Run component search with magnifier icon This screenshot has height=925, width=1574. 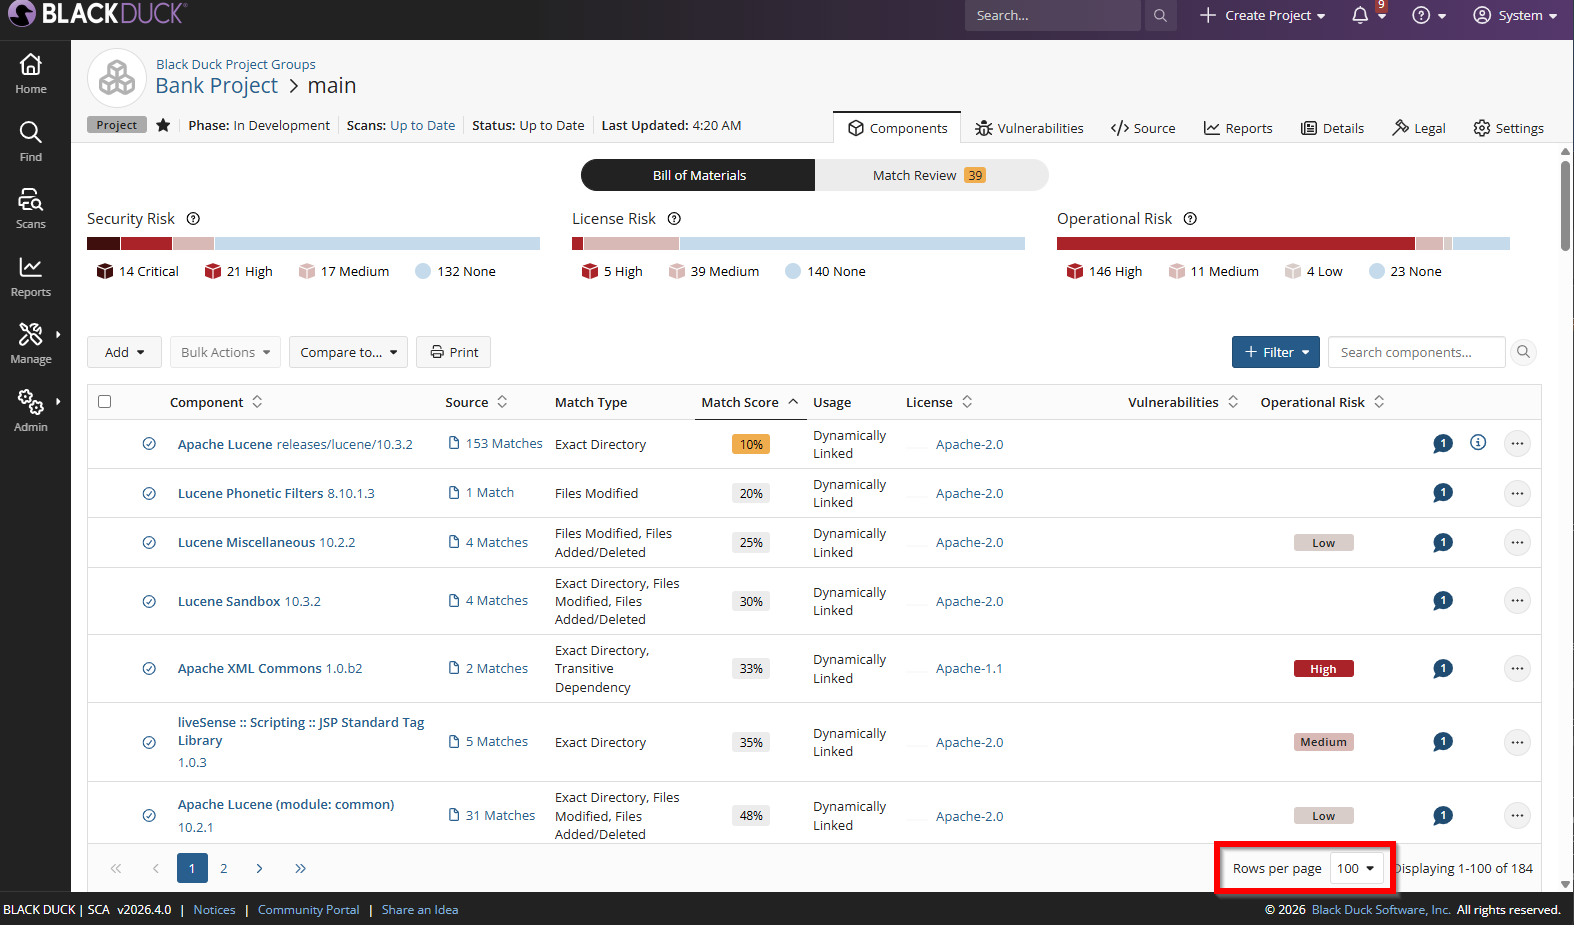pyautogui.click(x=1523, y=352)
